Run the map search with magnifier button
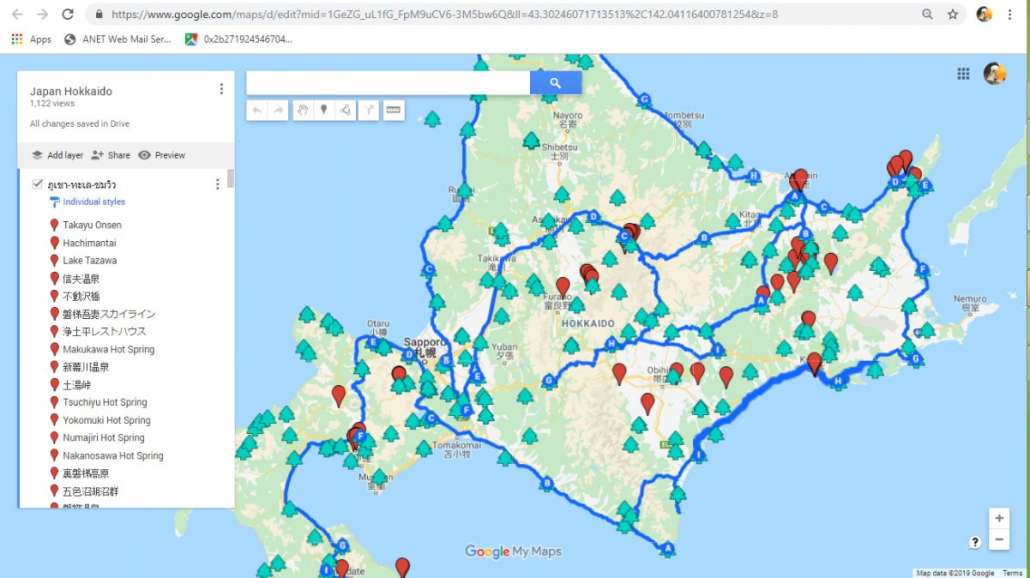This screenshot has height=578, width=1030. [555, 83]
